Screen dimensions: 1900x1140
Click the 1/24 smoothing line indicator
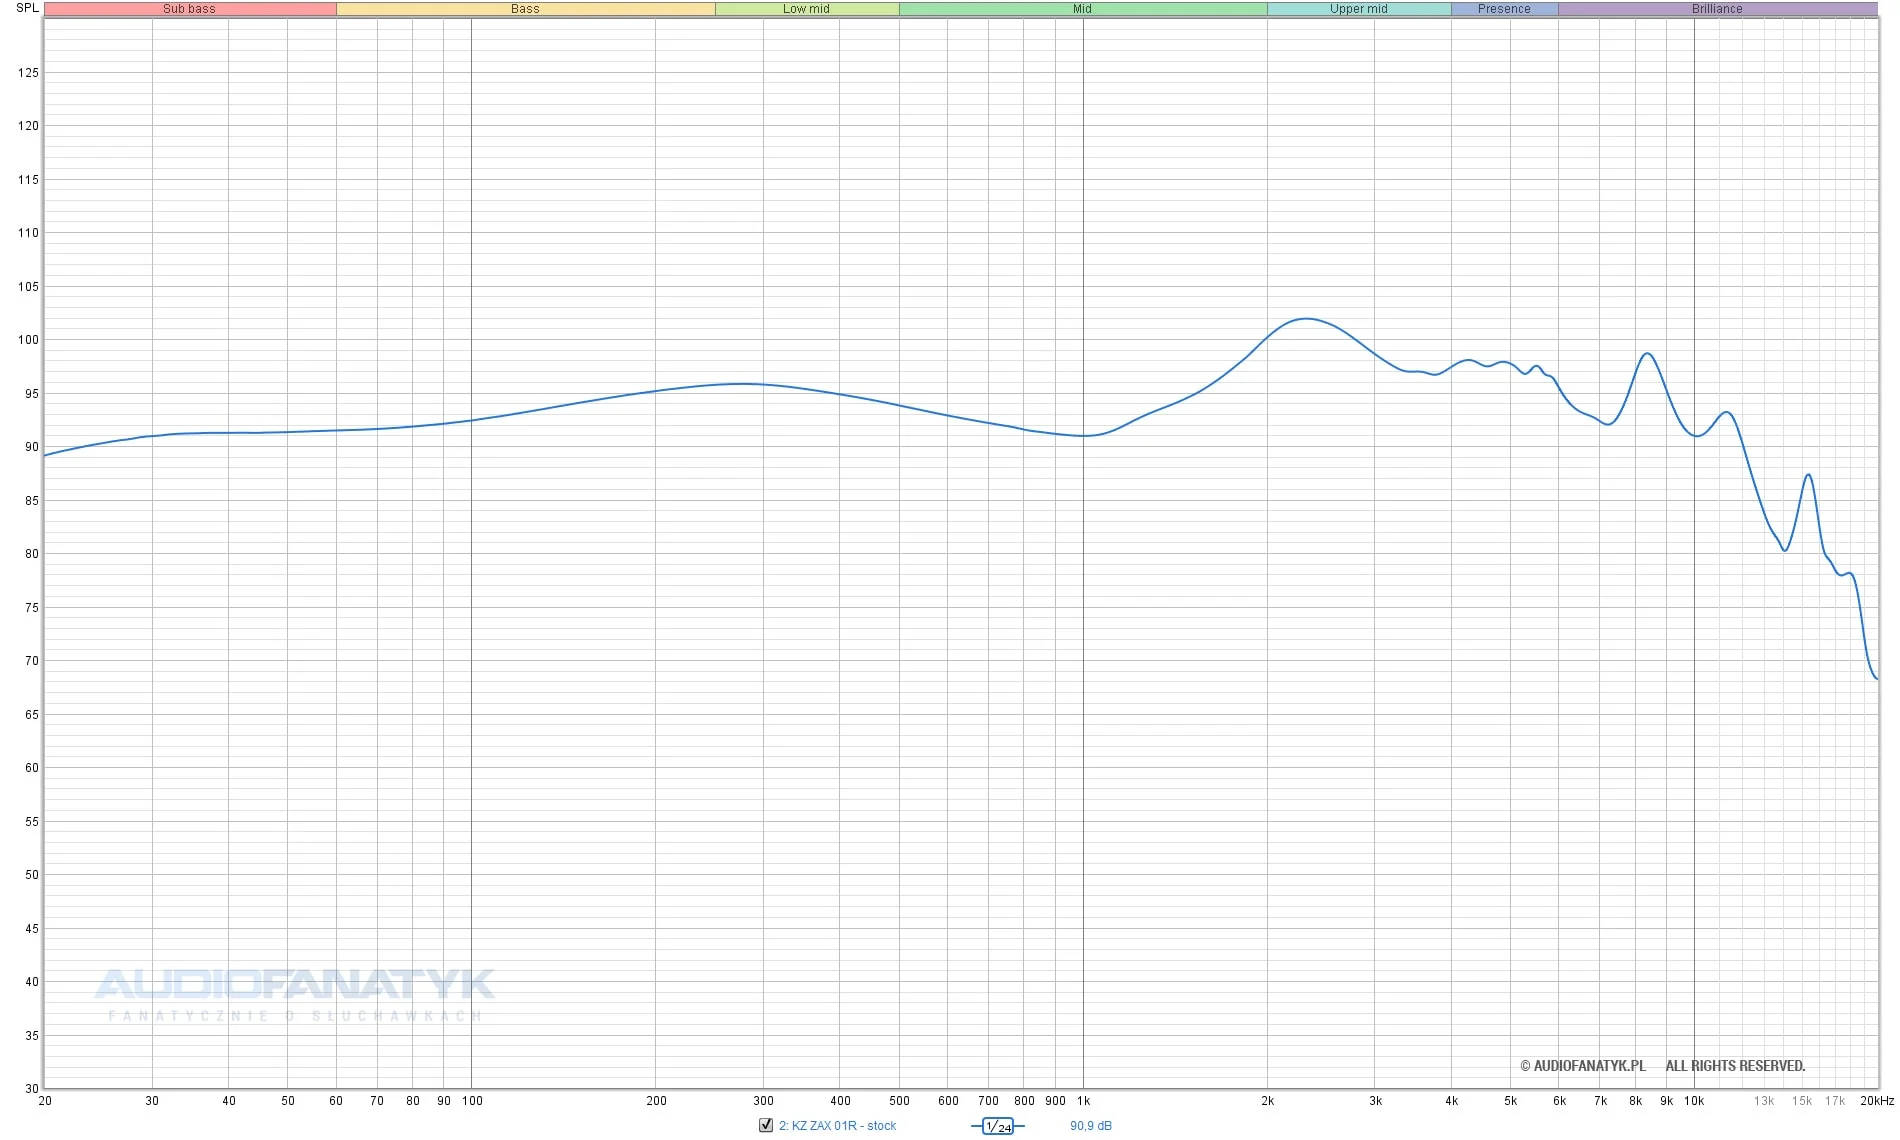point(998,1126)
